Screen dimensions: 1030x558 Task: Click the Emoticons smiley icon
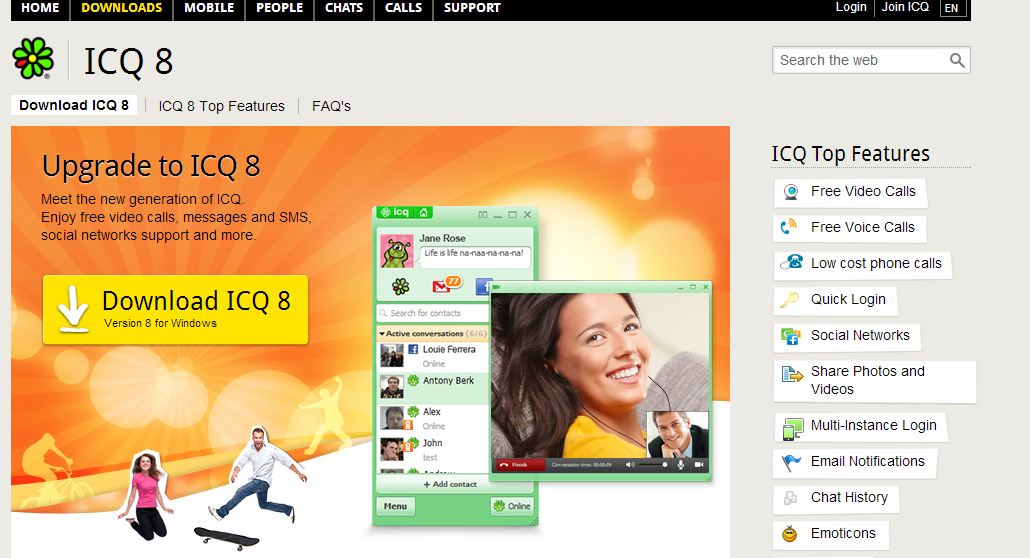coord(791,534)
